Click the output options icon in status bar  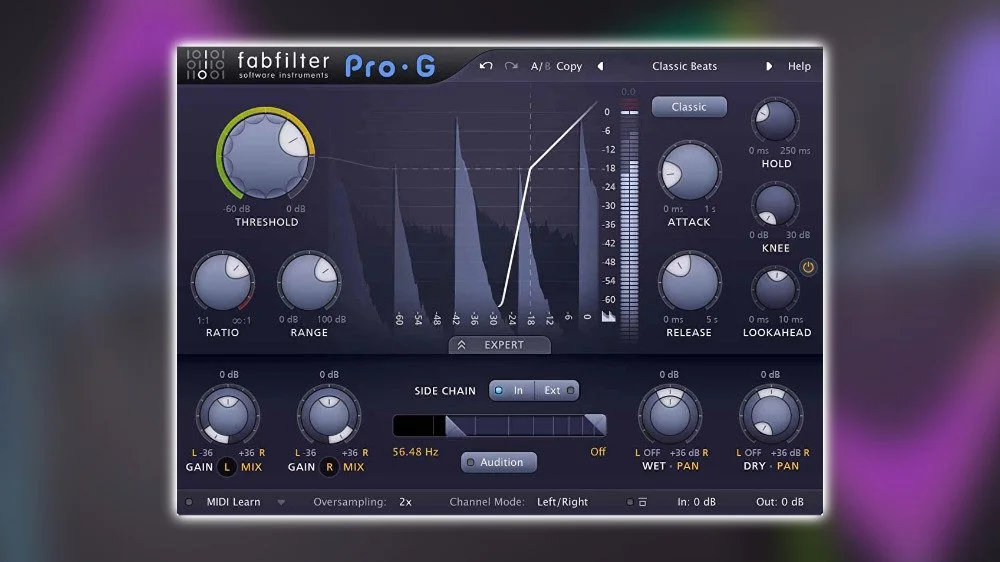tap(642, 502)
